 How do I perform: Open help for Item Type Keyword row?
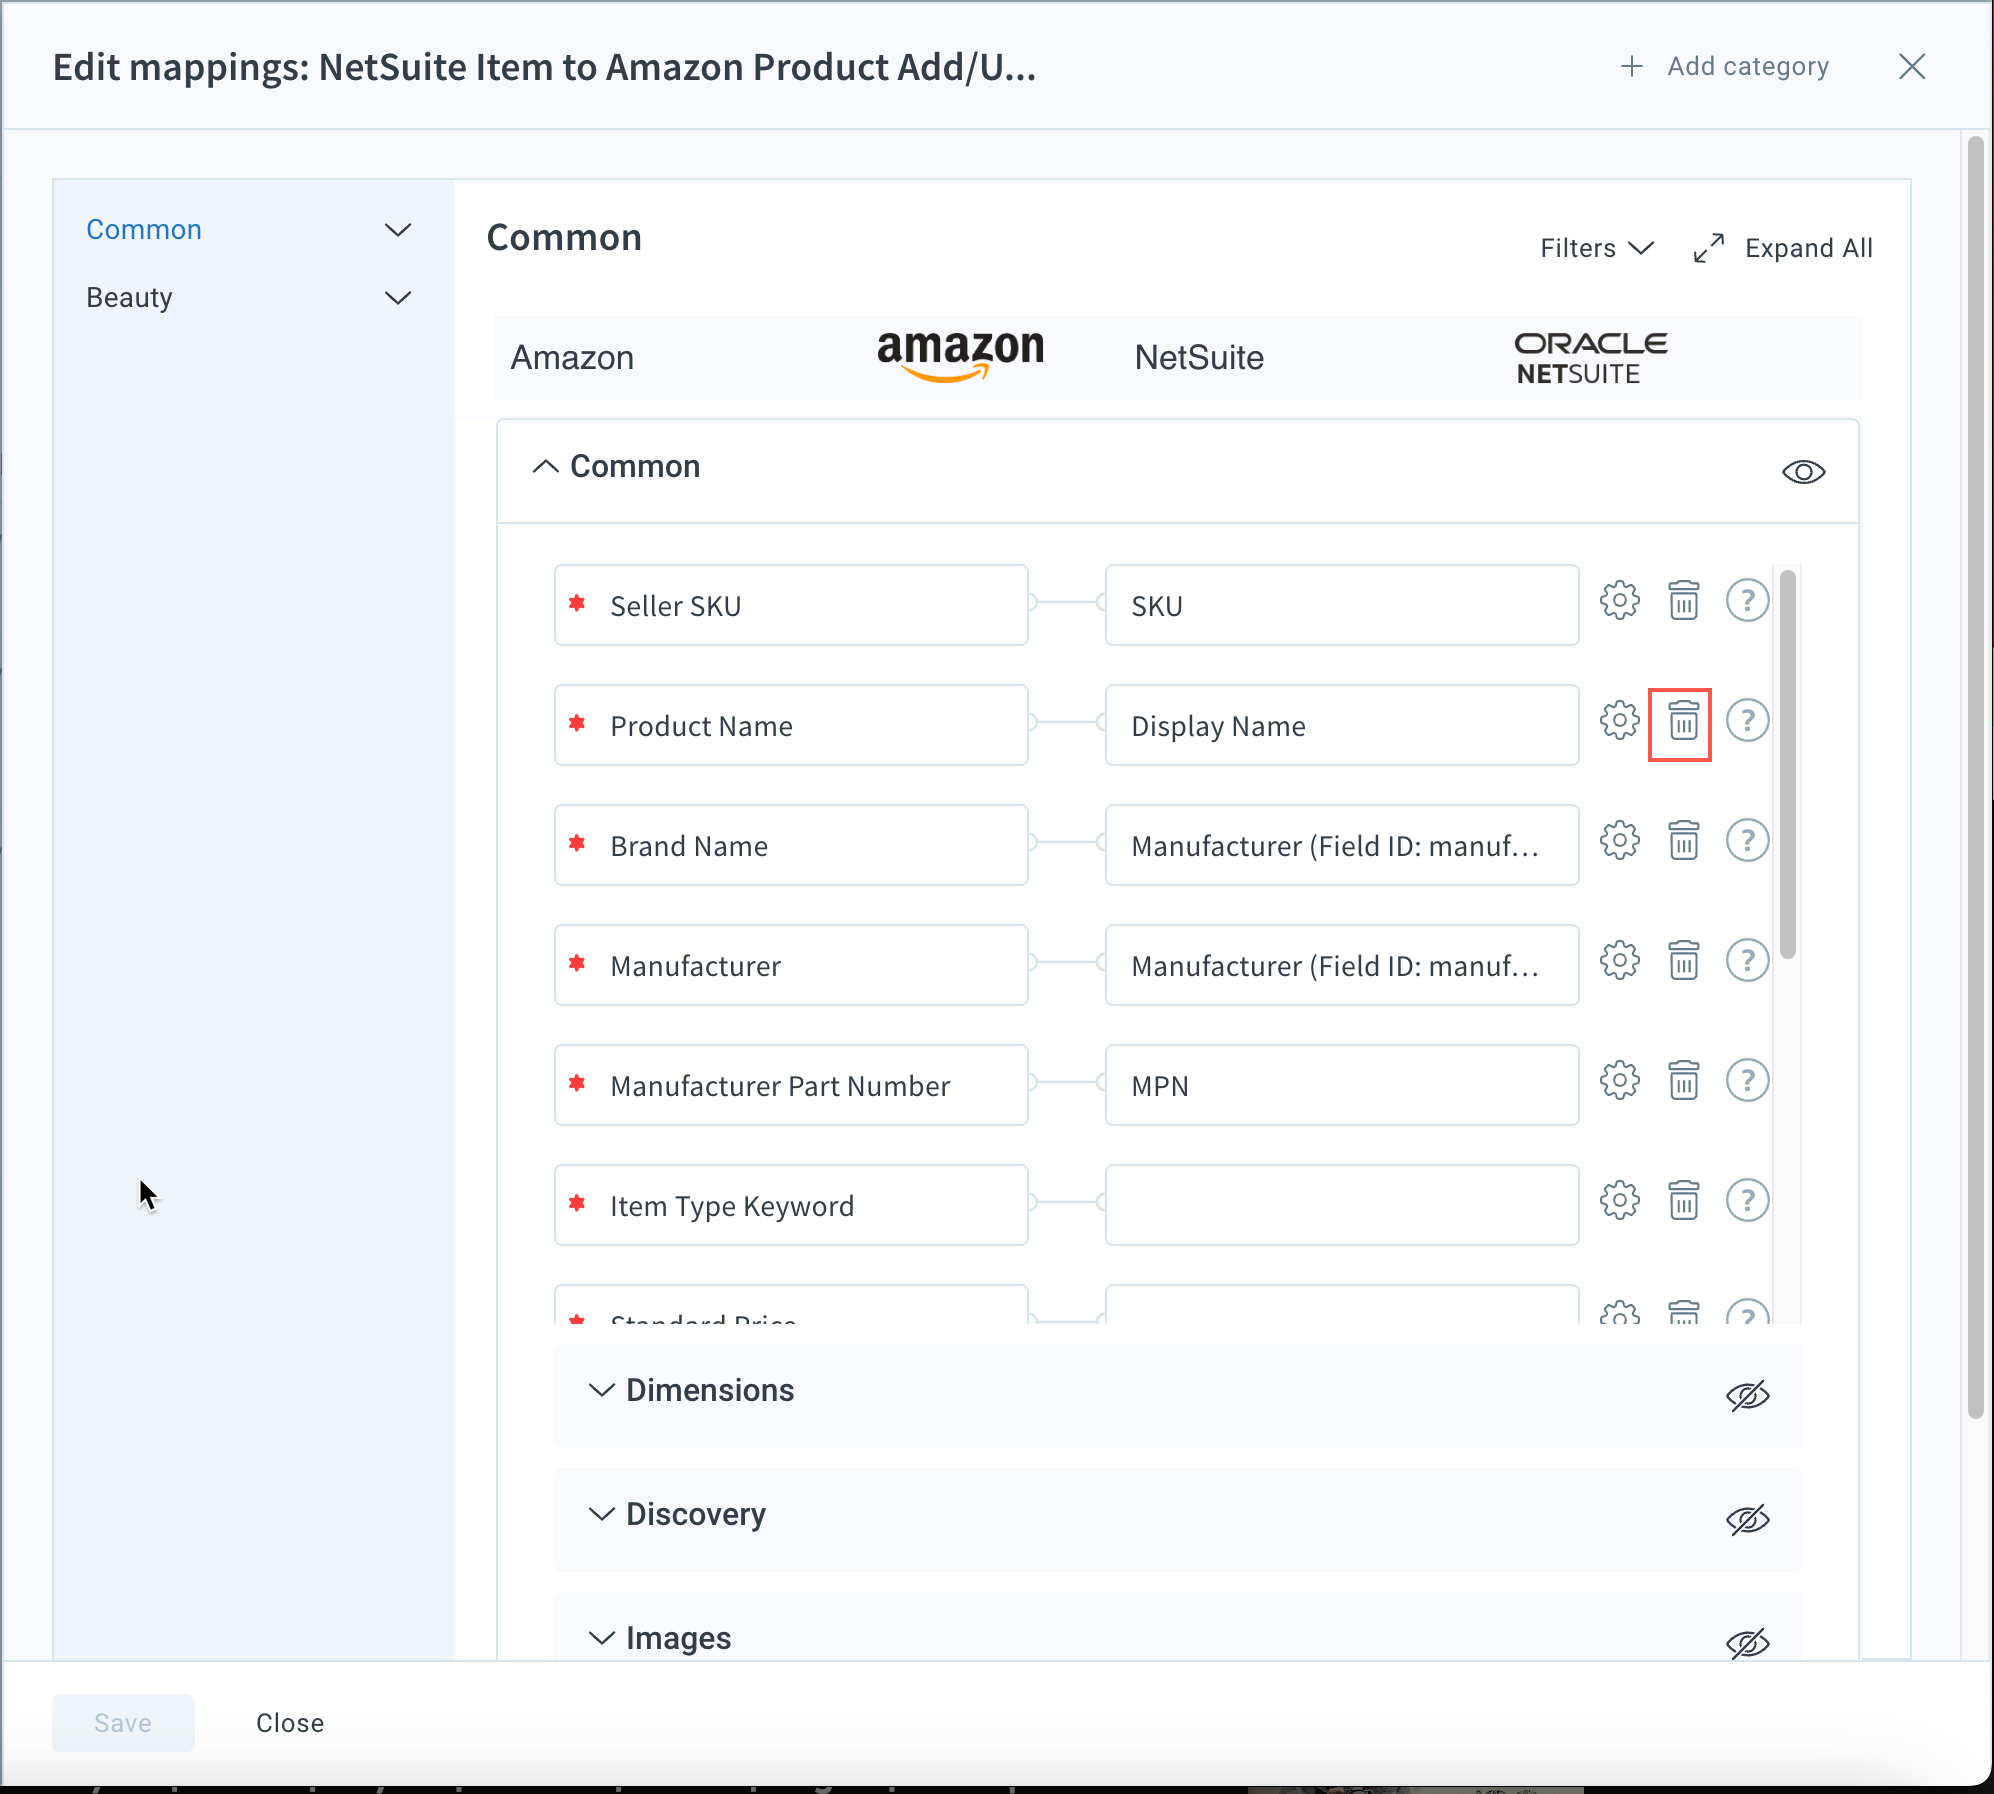1747,1201
